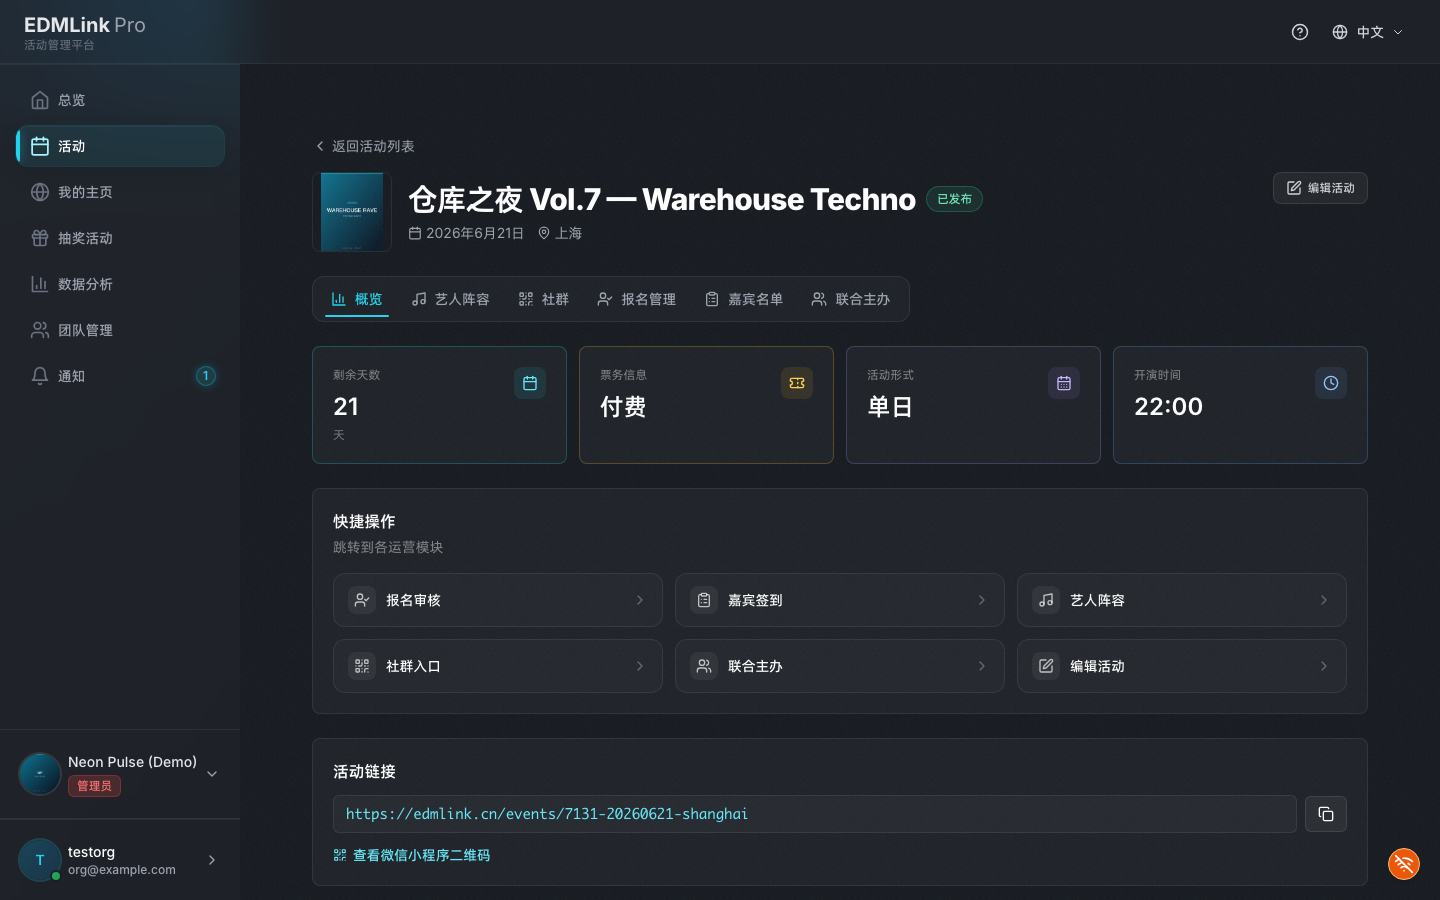Open 团队管理 sidebar item
The image size is (1440, 900).
point(120,330)
